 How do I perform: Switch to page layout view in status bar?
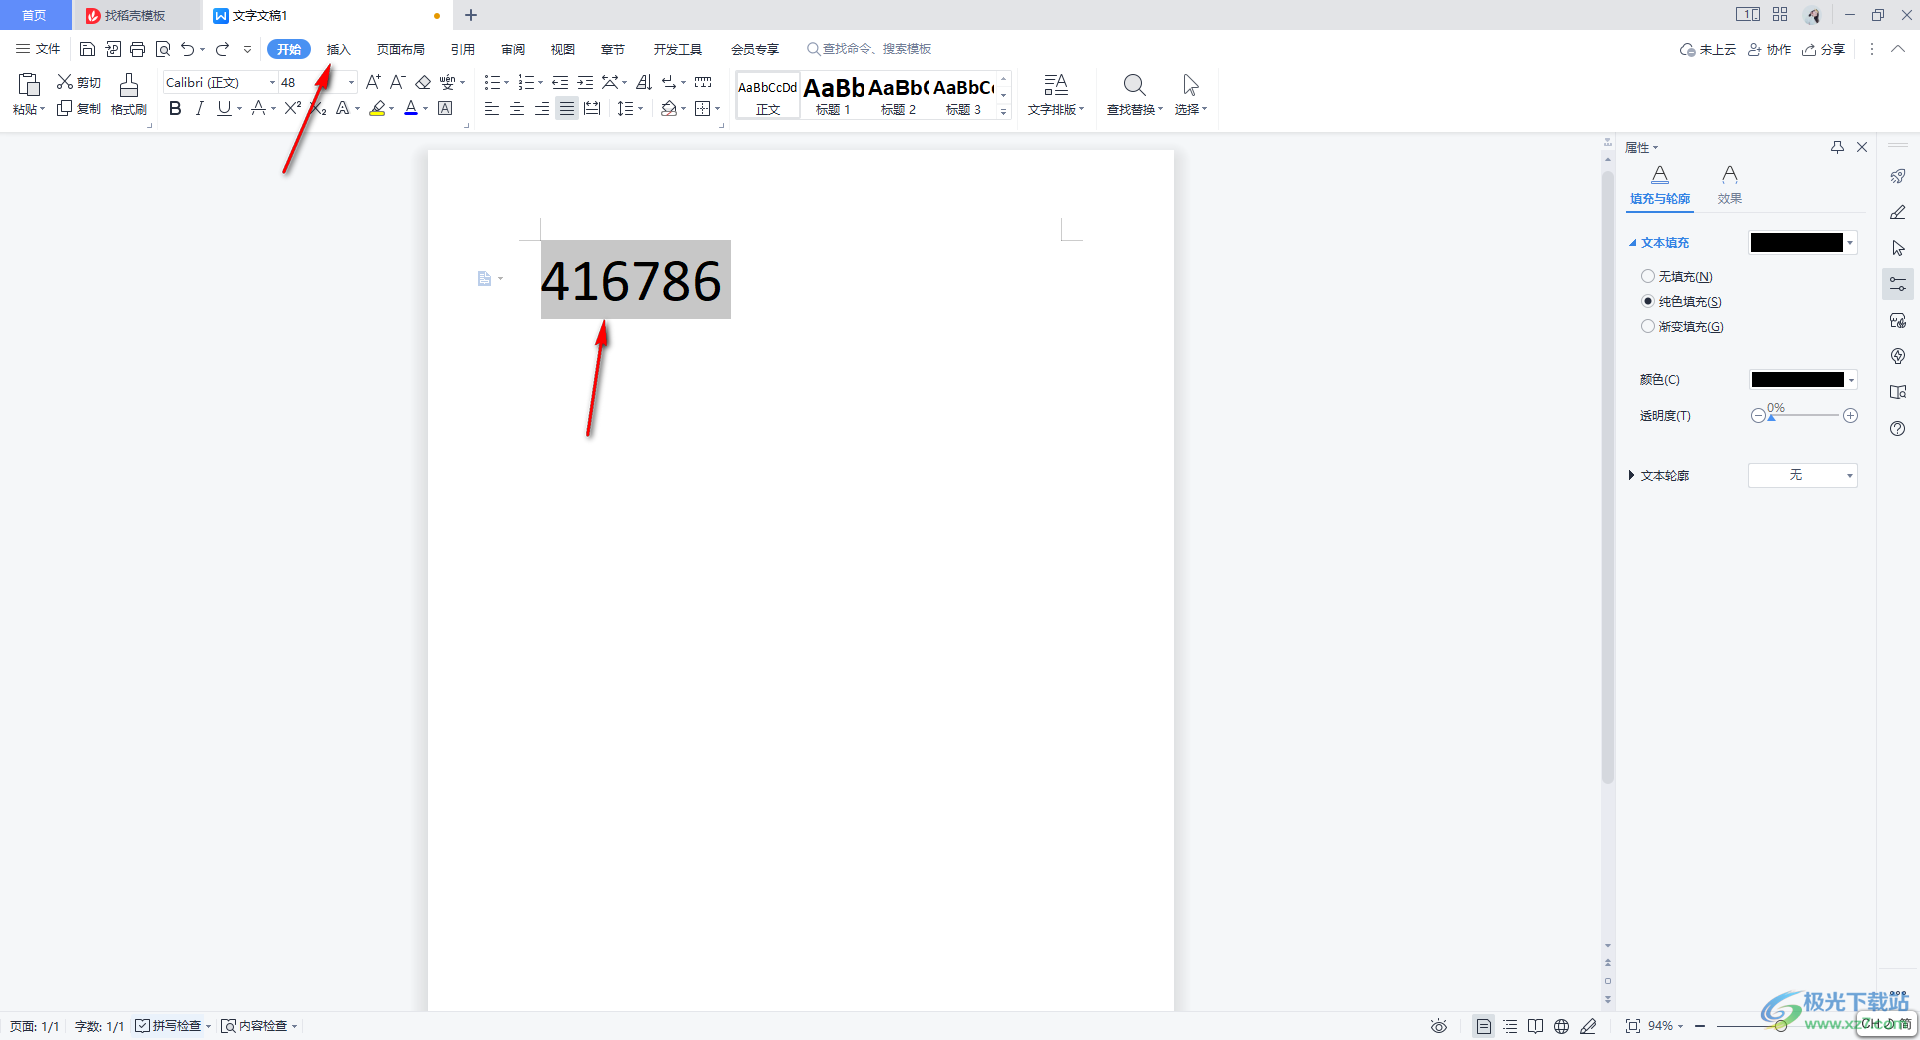click(1484, 1026)
